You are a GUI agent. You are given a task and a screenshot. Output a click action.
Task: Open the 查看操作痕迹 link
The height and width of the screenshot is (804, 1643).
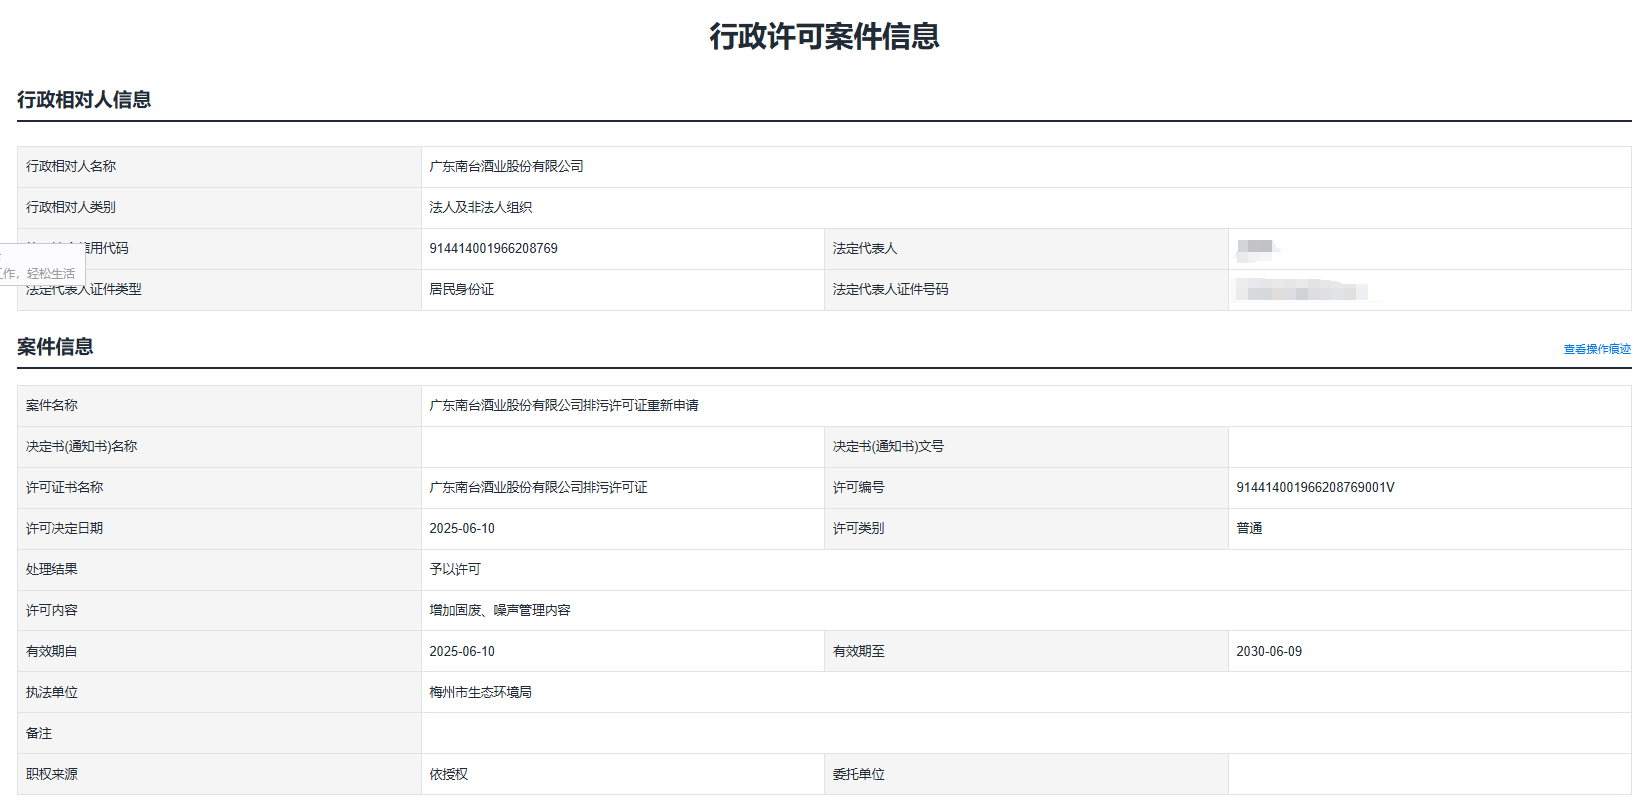click(x=1597, y=349)
